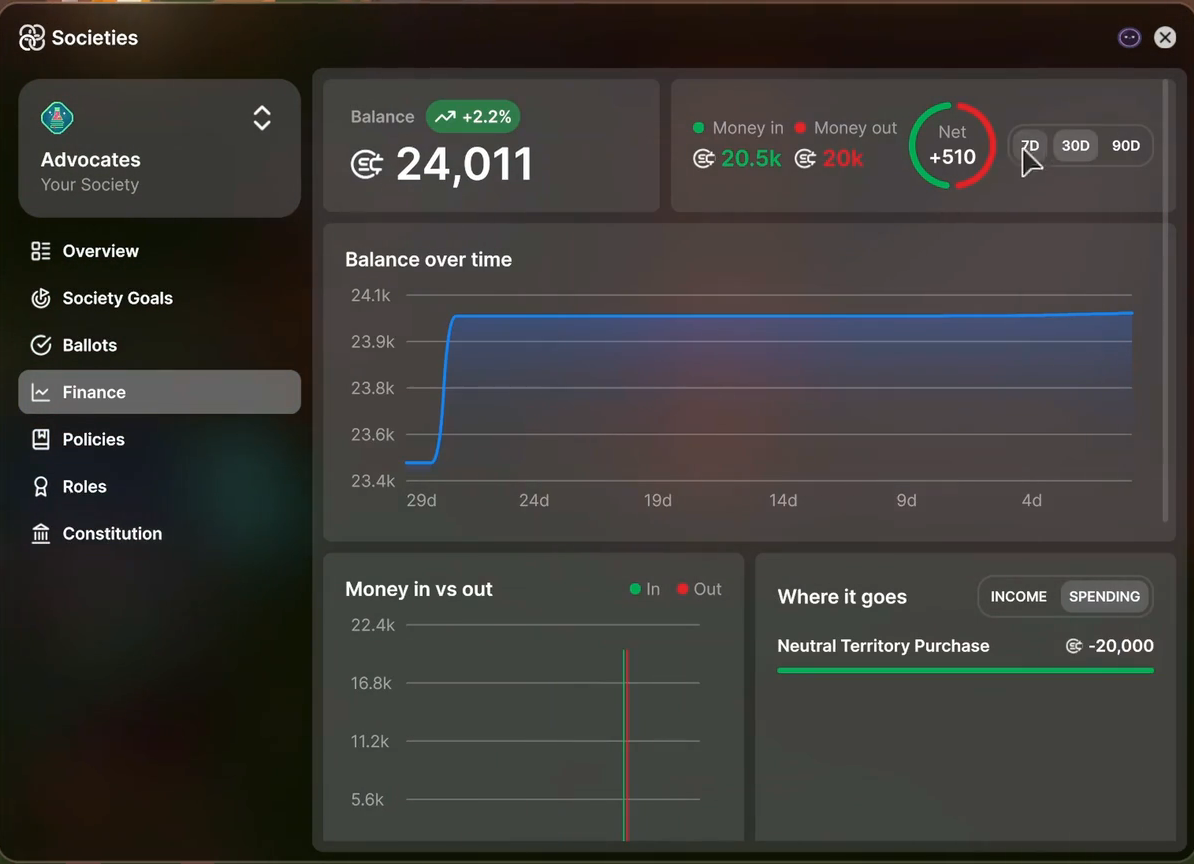Open the Finance section in the sidebar
This screenshot has height=864, width=1194.
159,392
